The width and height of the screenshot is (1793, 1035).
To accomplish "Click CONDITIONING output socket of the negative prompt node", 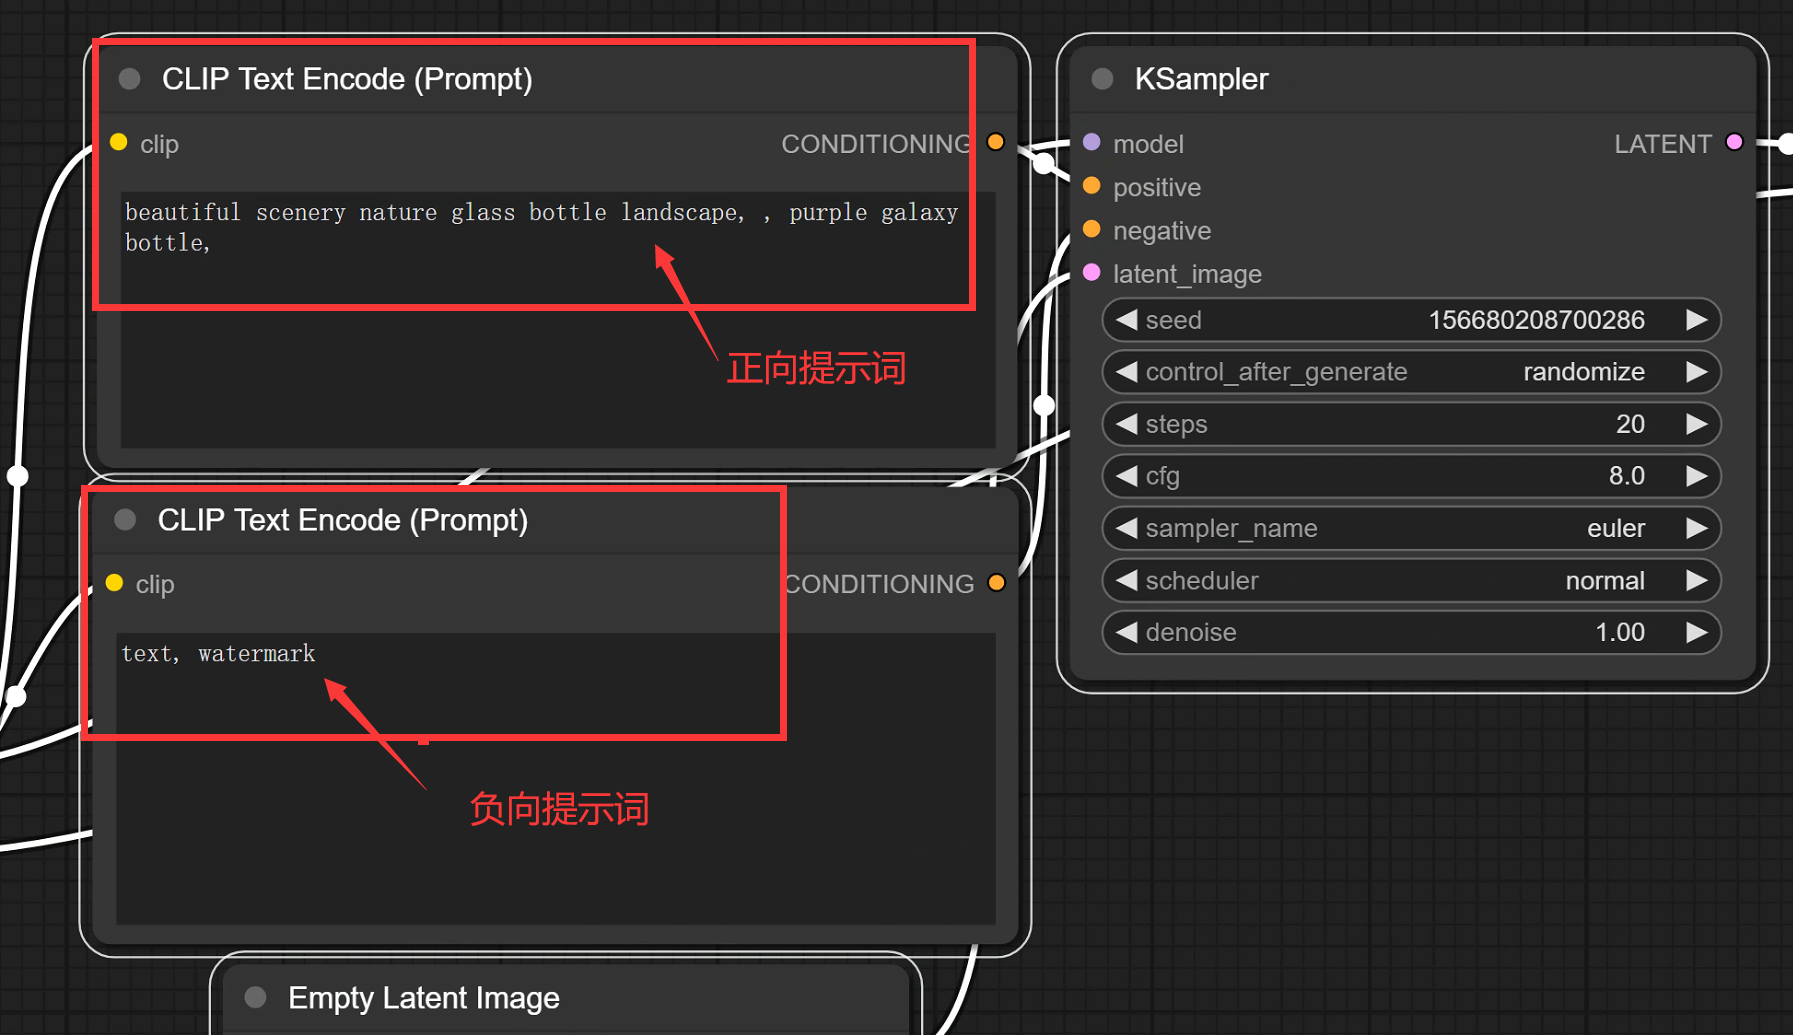I will point(997,583).
